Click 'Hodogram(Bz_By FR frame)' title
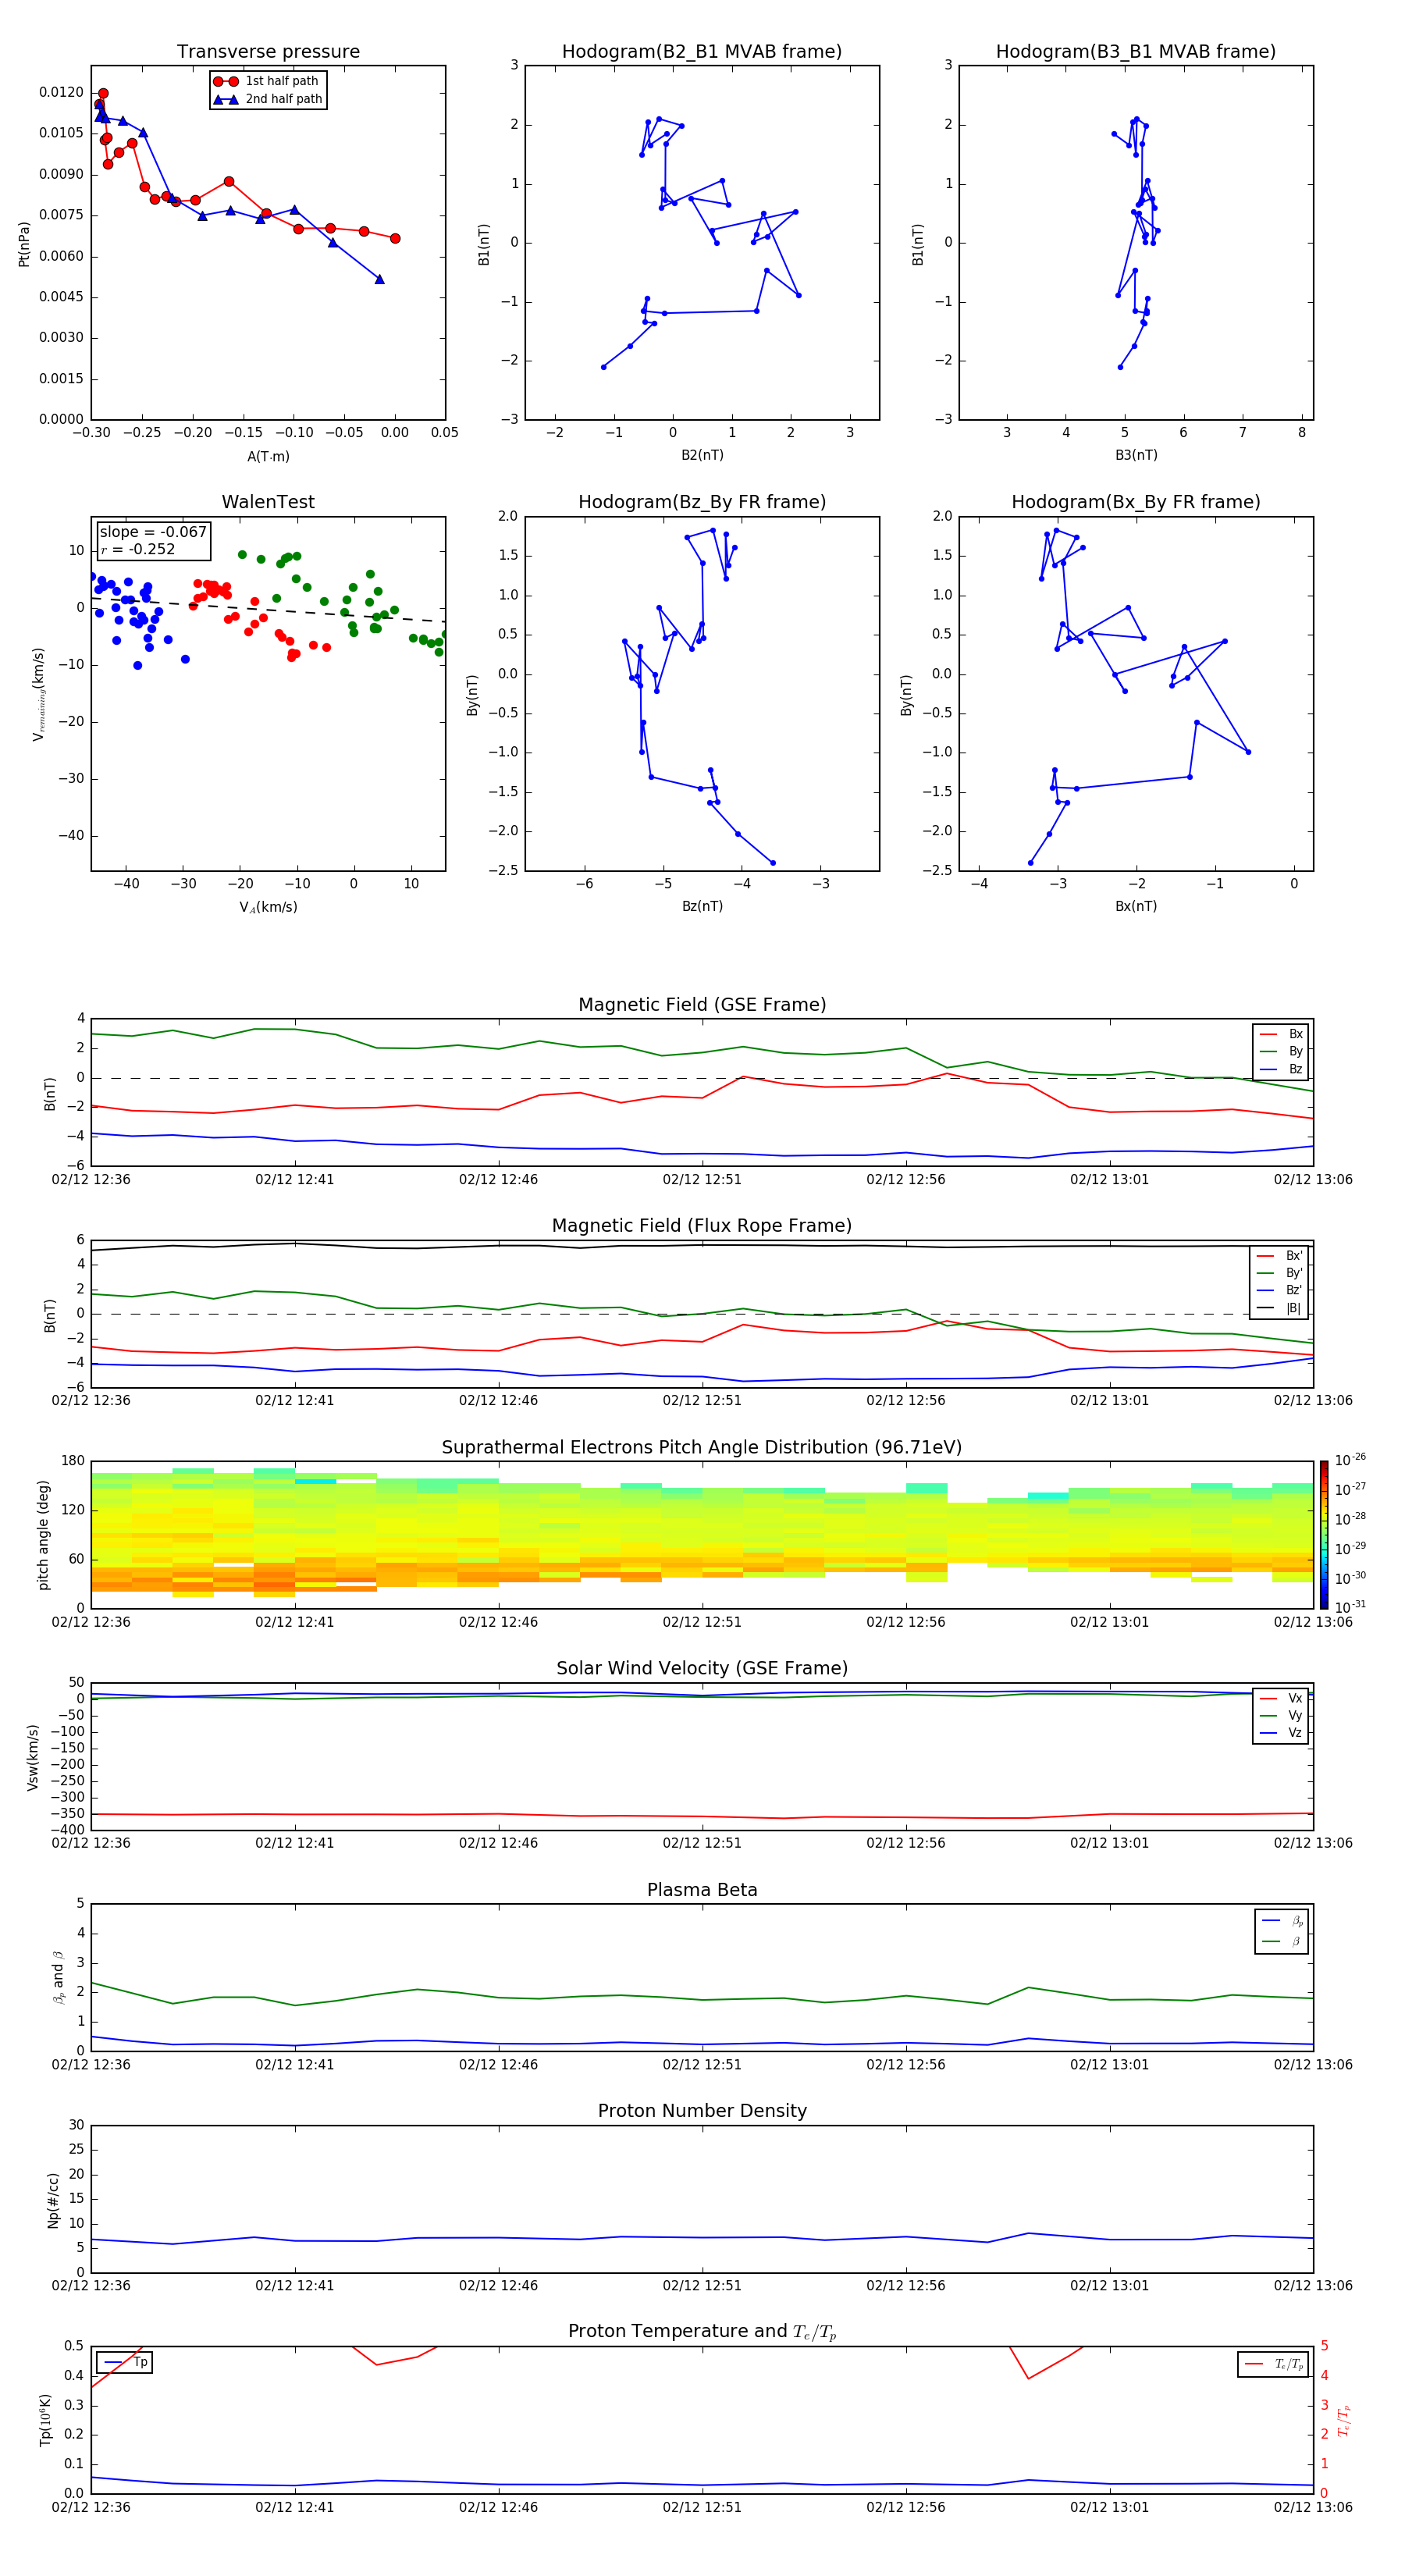The height and width of the screenshot is (2576, 1405). 702,502
